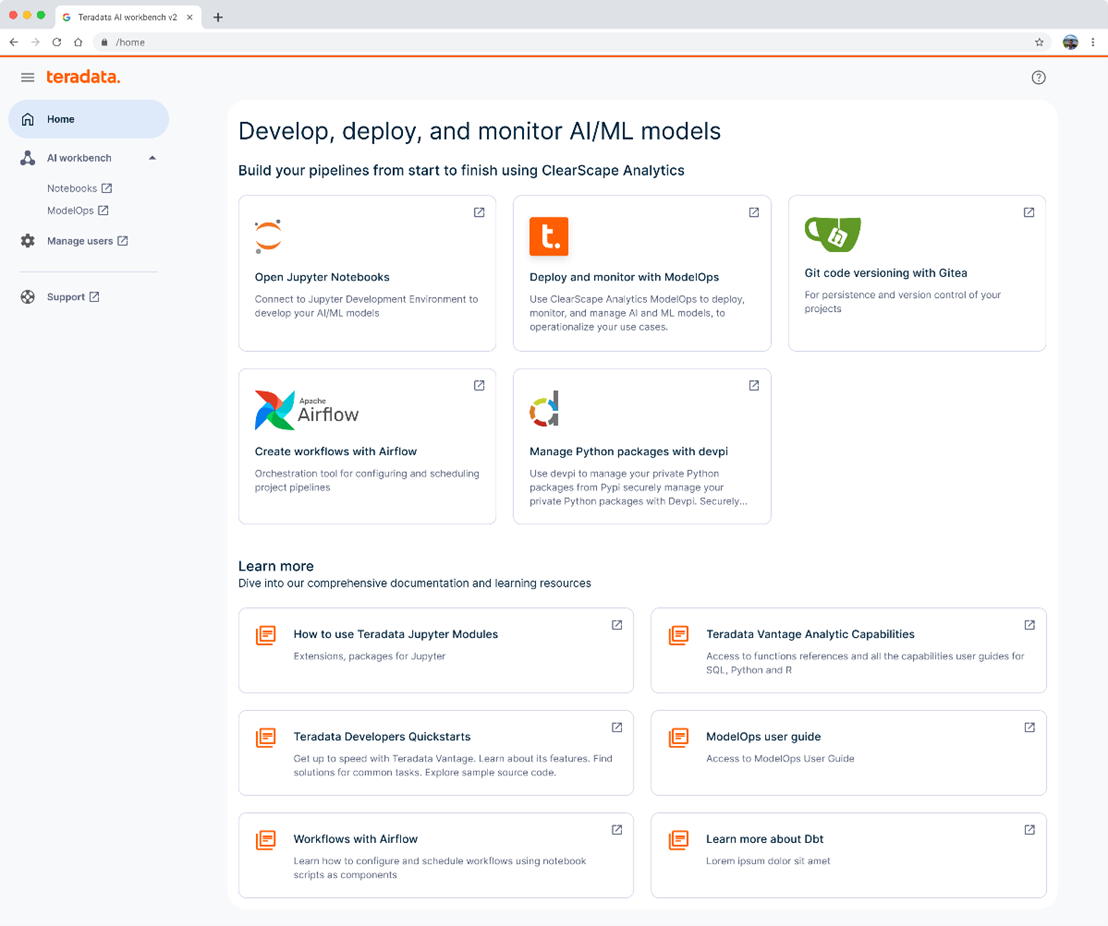Click the Jupyter logo icon

pos(268,236)
